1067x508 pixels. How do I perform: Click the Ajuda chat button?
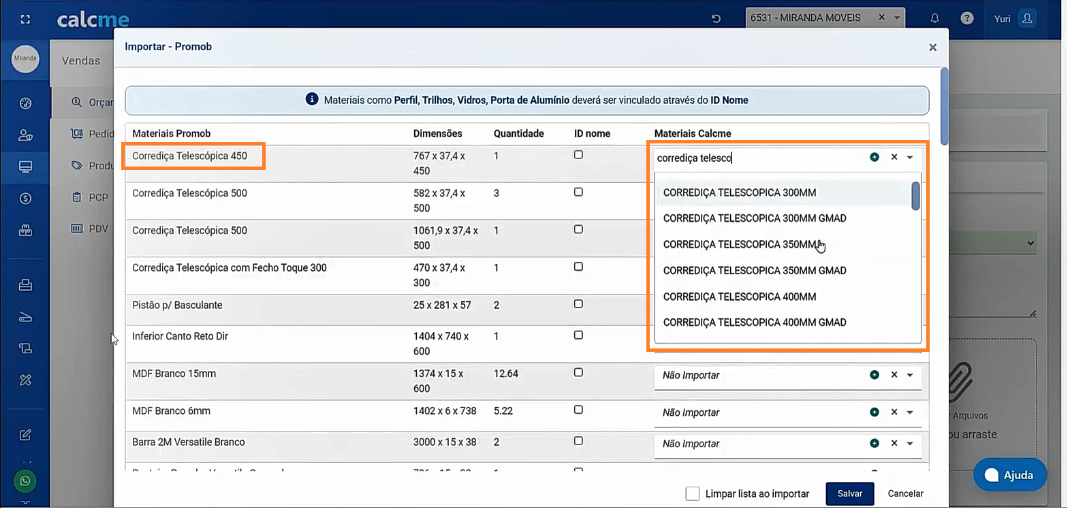[1009, 475]
